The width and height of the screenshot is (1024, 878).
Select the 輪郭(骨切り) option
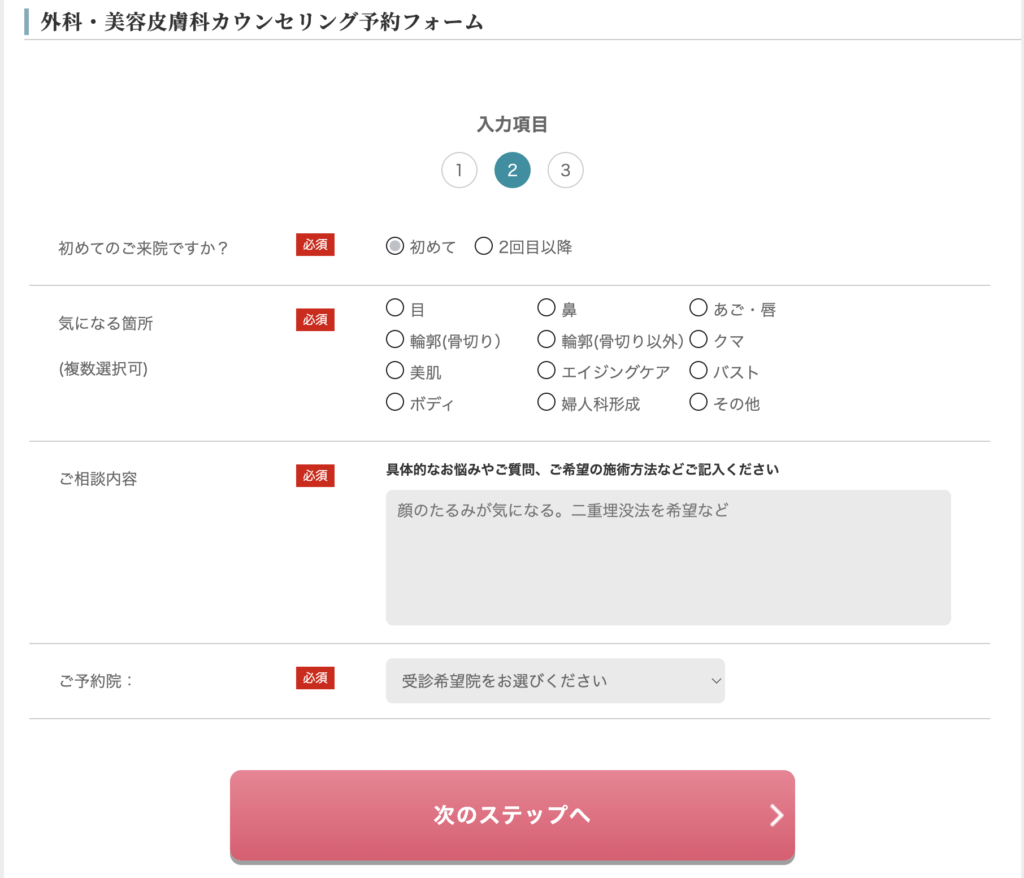tap(395, 340)
